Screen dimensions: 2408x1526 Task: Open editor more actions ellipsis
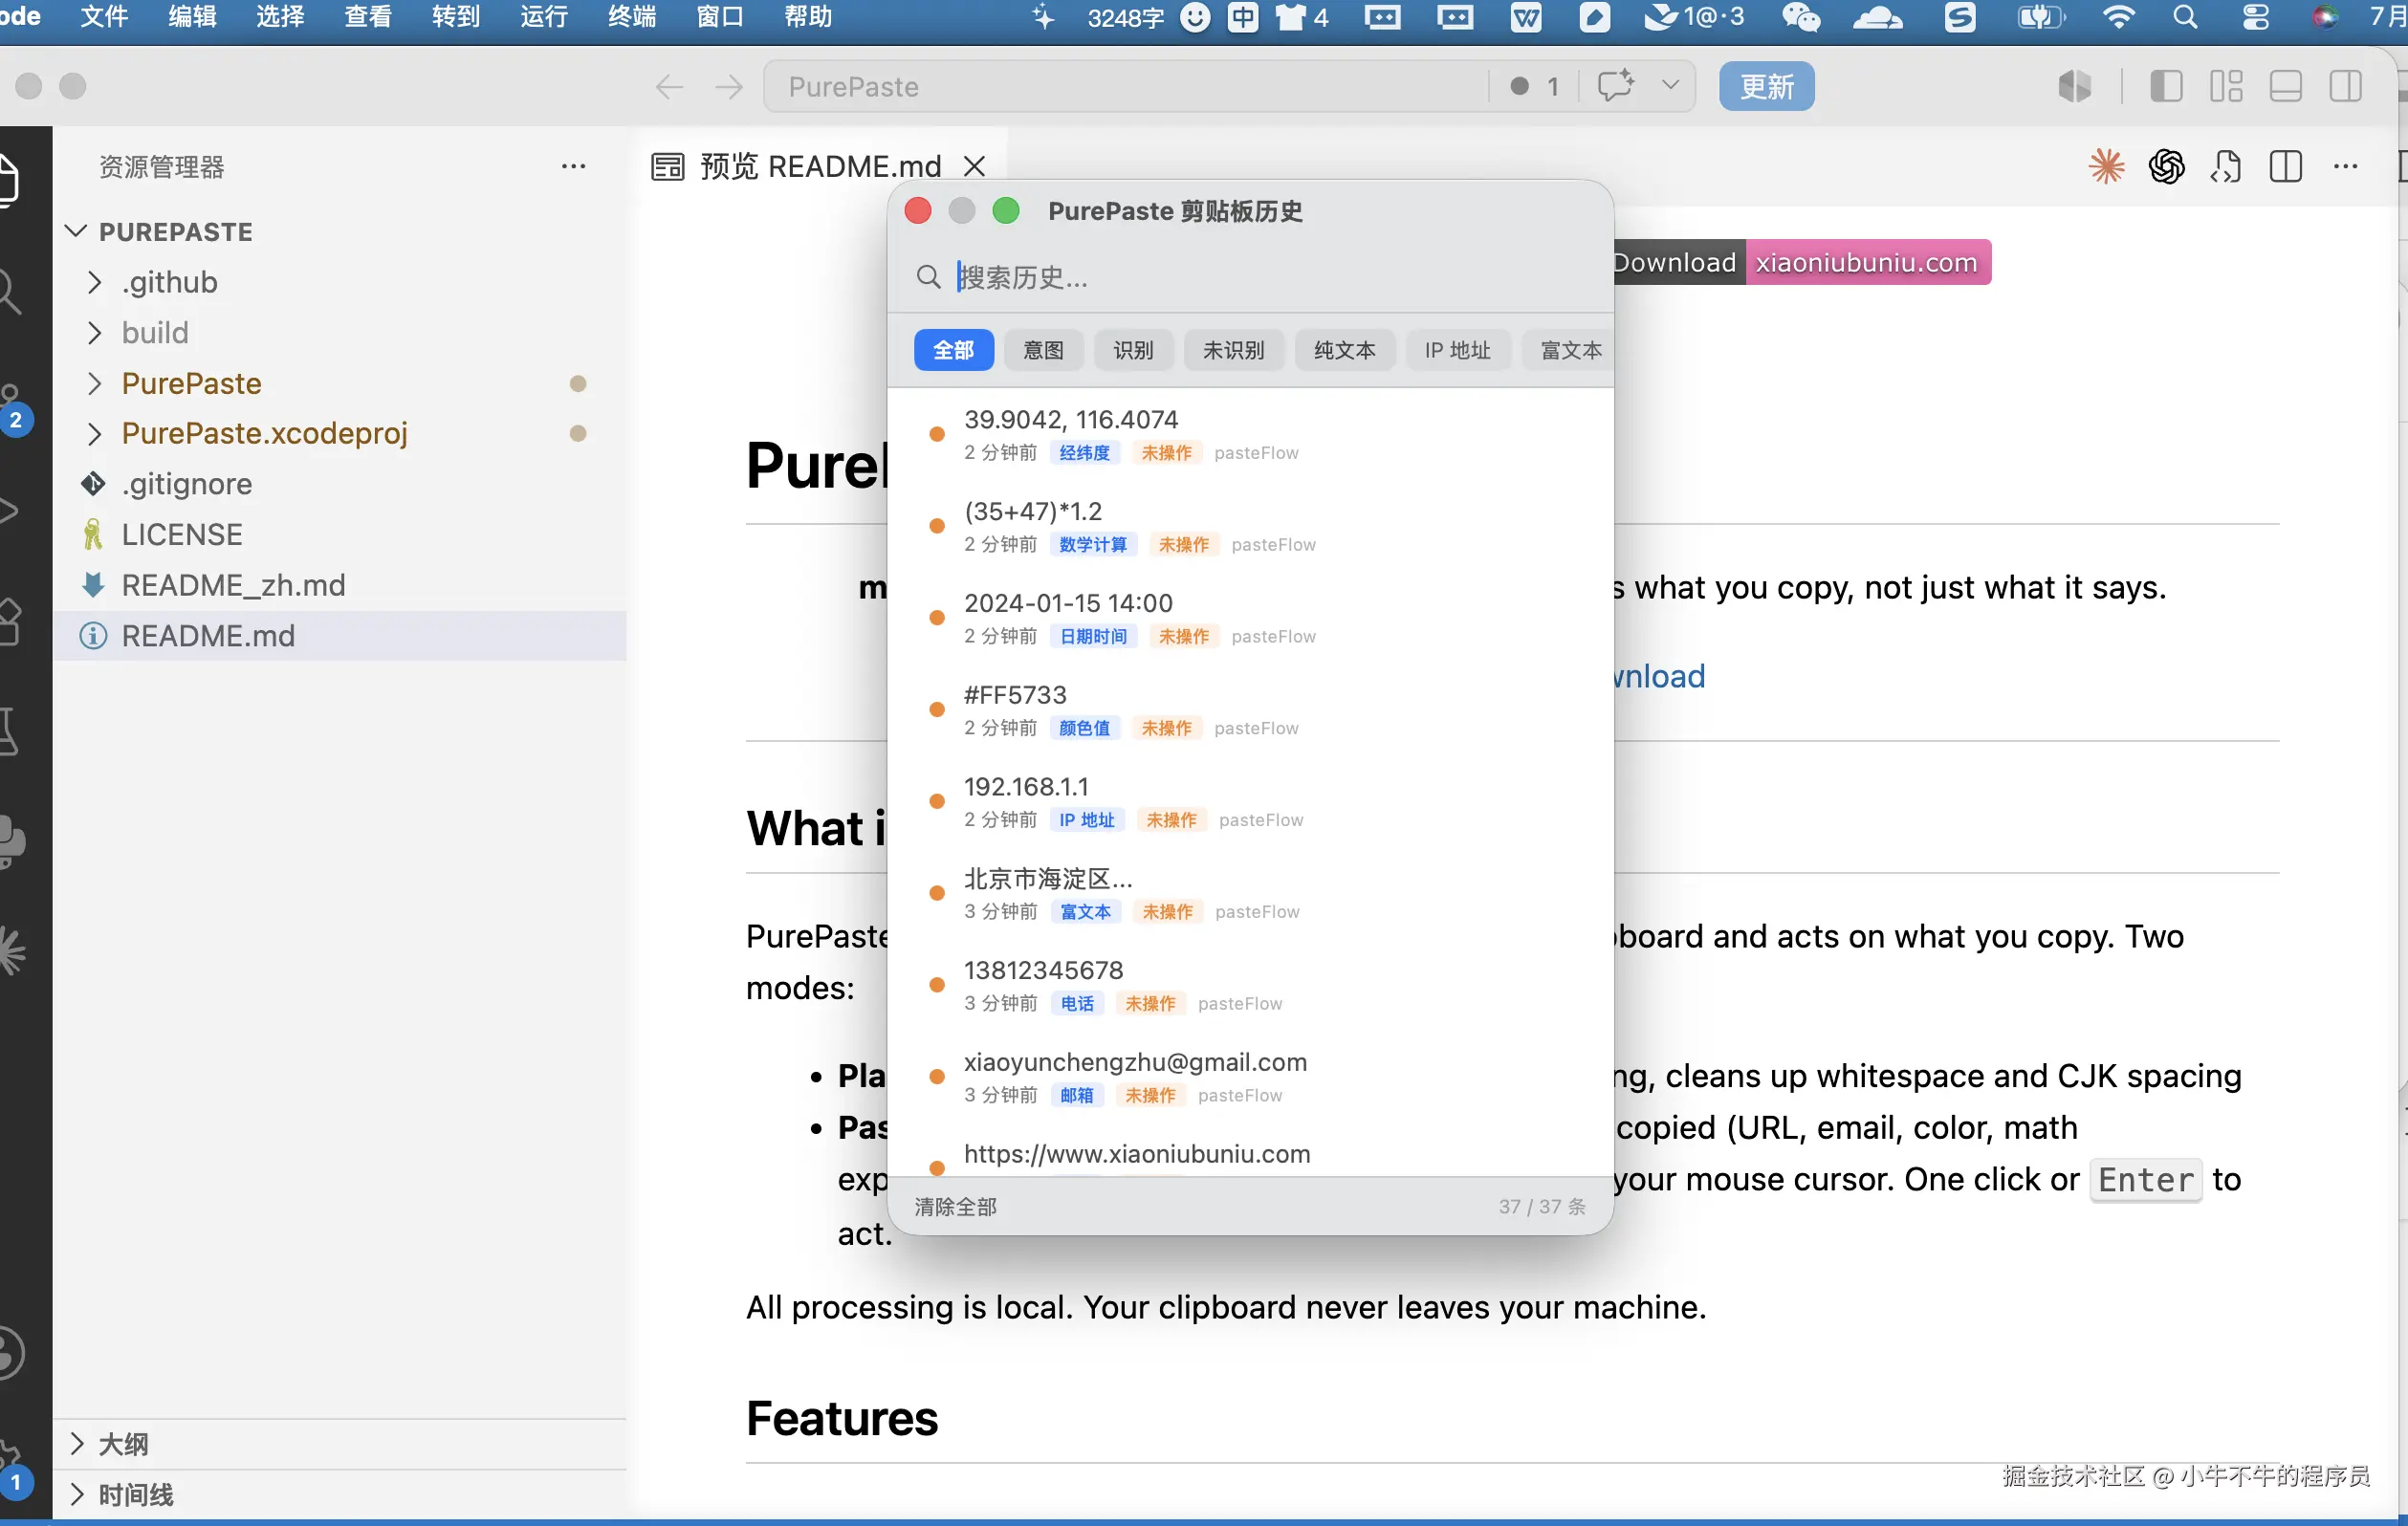(x=2345, y=166)
